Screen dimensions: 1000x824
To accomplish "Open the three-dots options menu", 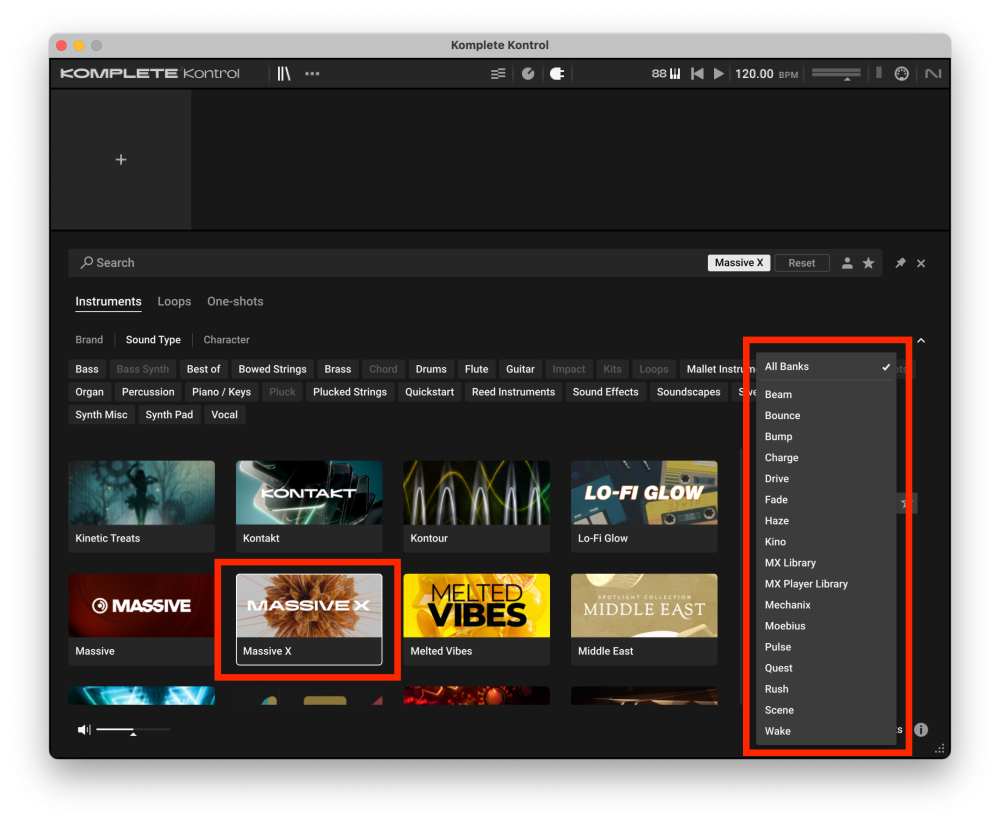I will tap(312, 74).
